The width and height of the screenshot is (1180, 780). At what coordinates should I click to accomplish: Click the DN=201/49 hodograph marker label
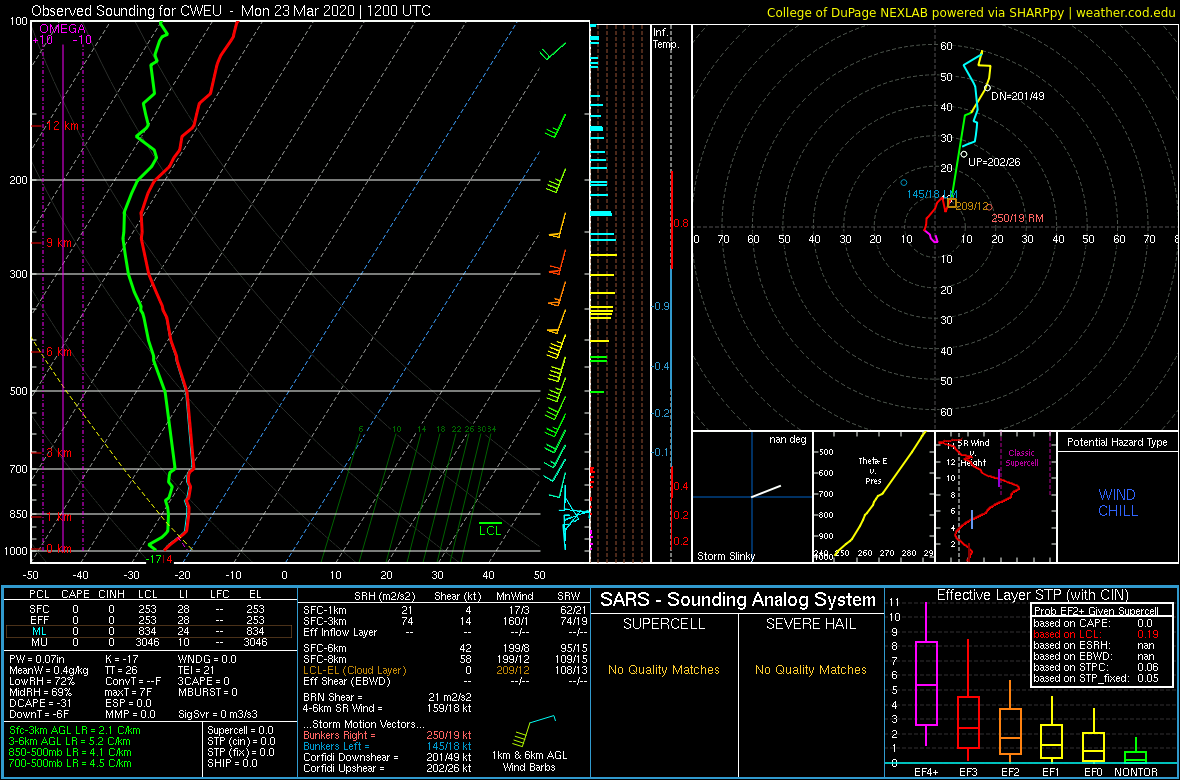(1017, 96)
